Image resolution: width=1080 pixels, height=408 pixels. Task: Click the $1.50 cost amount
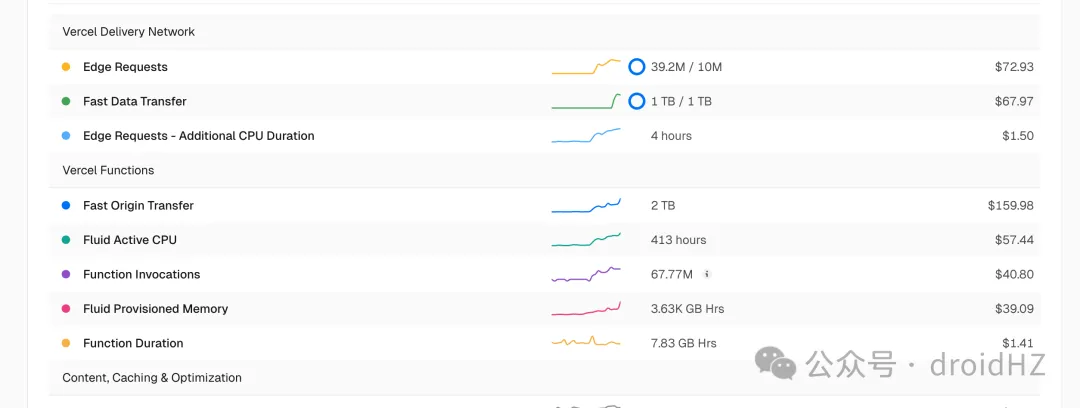click(x=1018, y=136)
